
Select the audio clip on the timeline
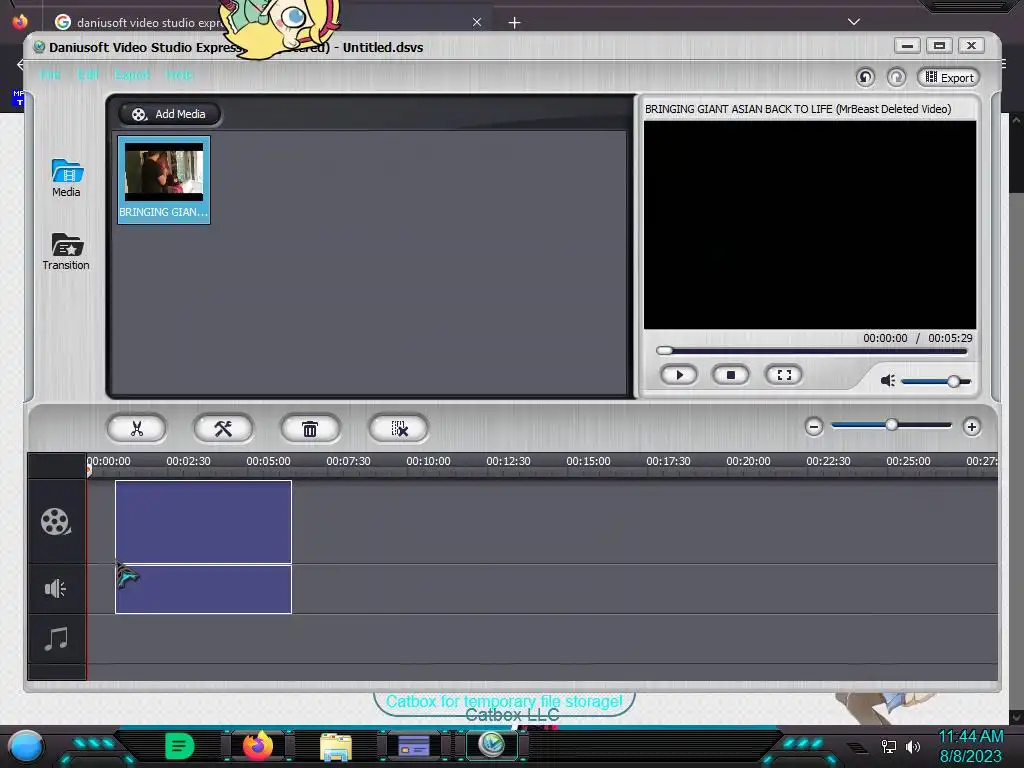(x=203, y=589)
